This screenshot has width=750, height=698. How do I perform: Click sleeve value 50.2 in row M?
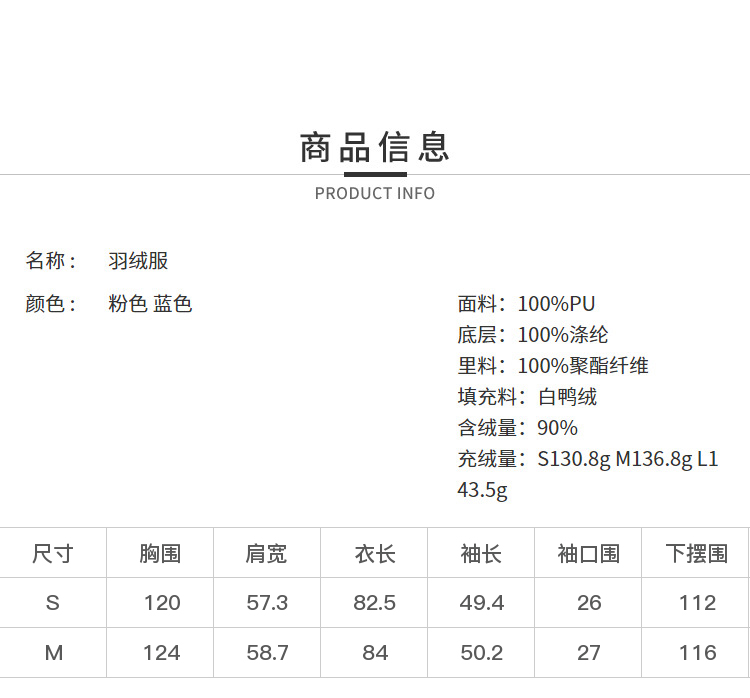coord(482,653)
